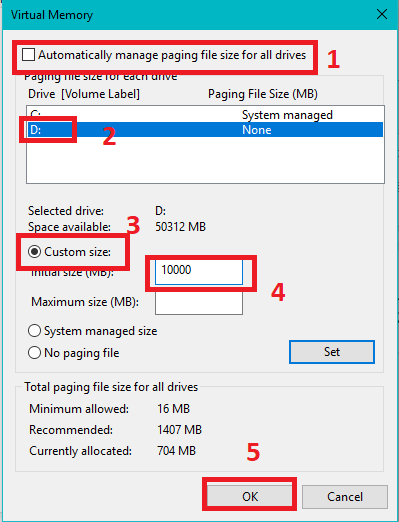Enable automatically manage paging file size checkbox
The height and width of the screenshot is (522, 399).
(28, 55)
